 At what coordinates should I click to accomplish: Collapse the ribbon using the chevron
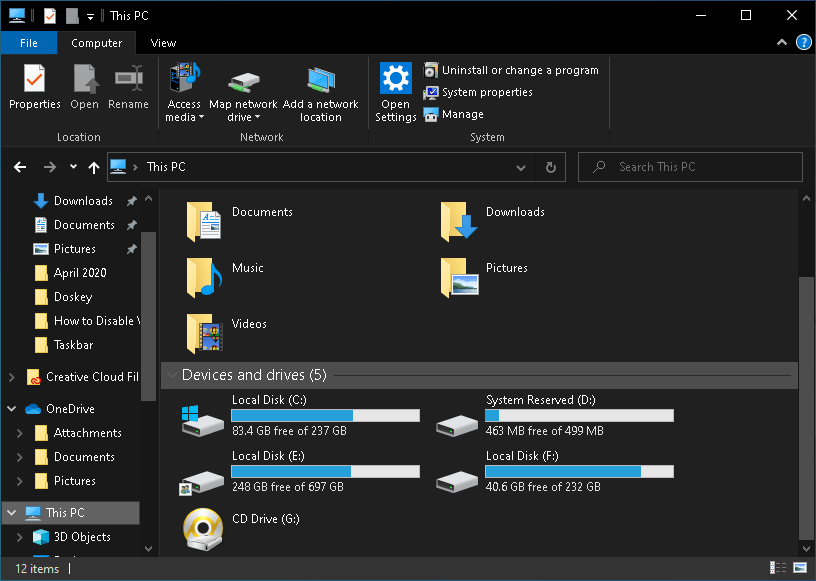point(781,43)
